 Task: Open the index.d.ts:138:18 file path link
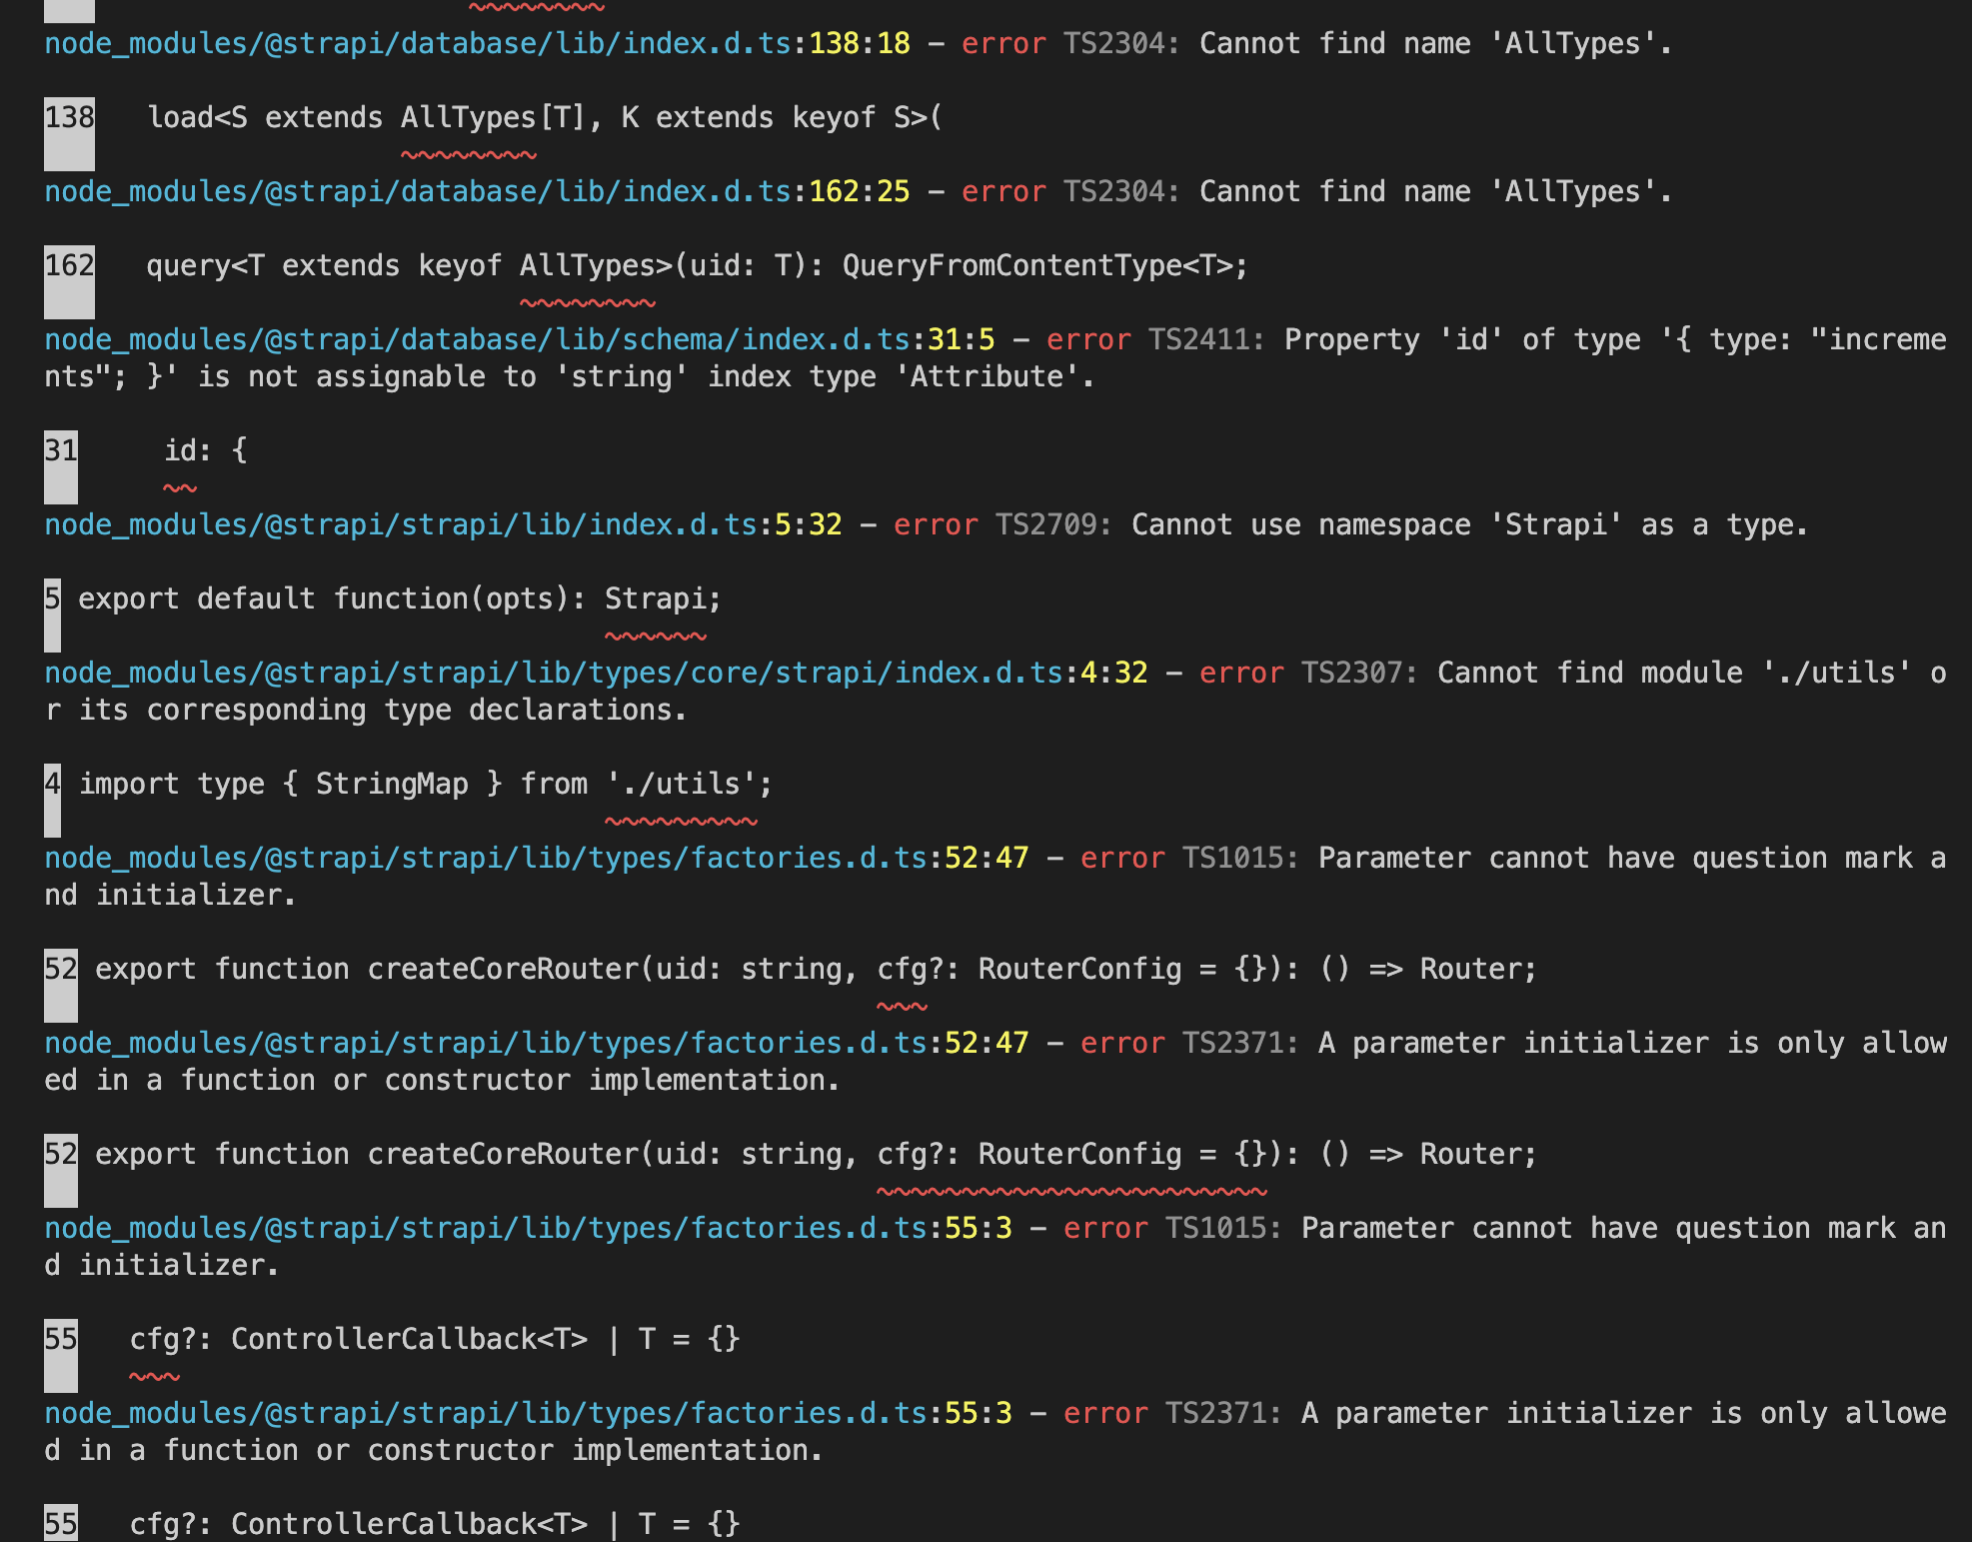tap(478, 44)
